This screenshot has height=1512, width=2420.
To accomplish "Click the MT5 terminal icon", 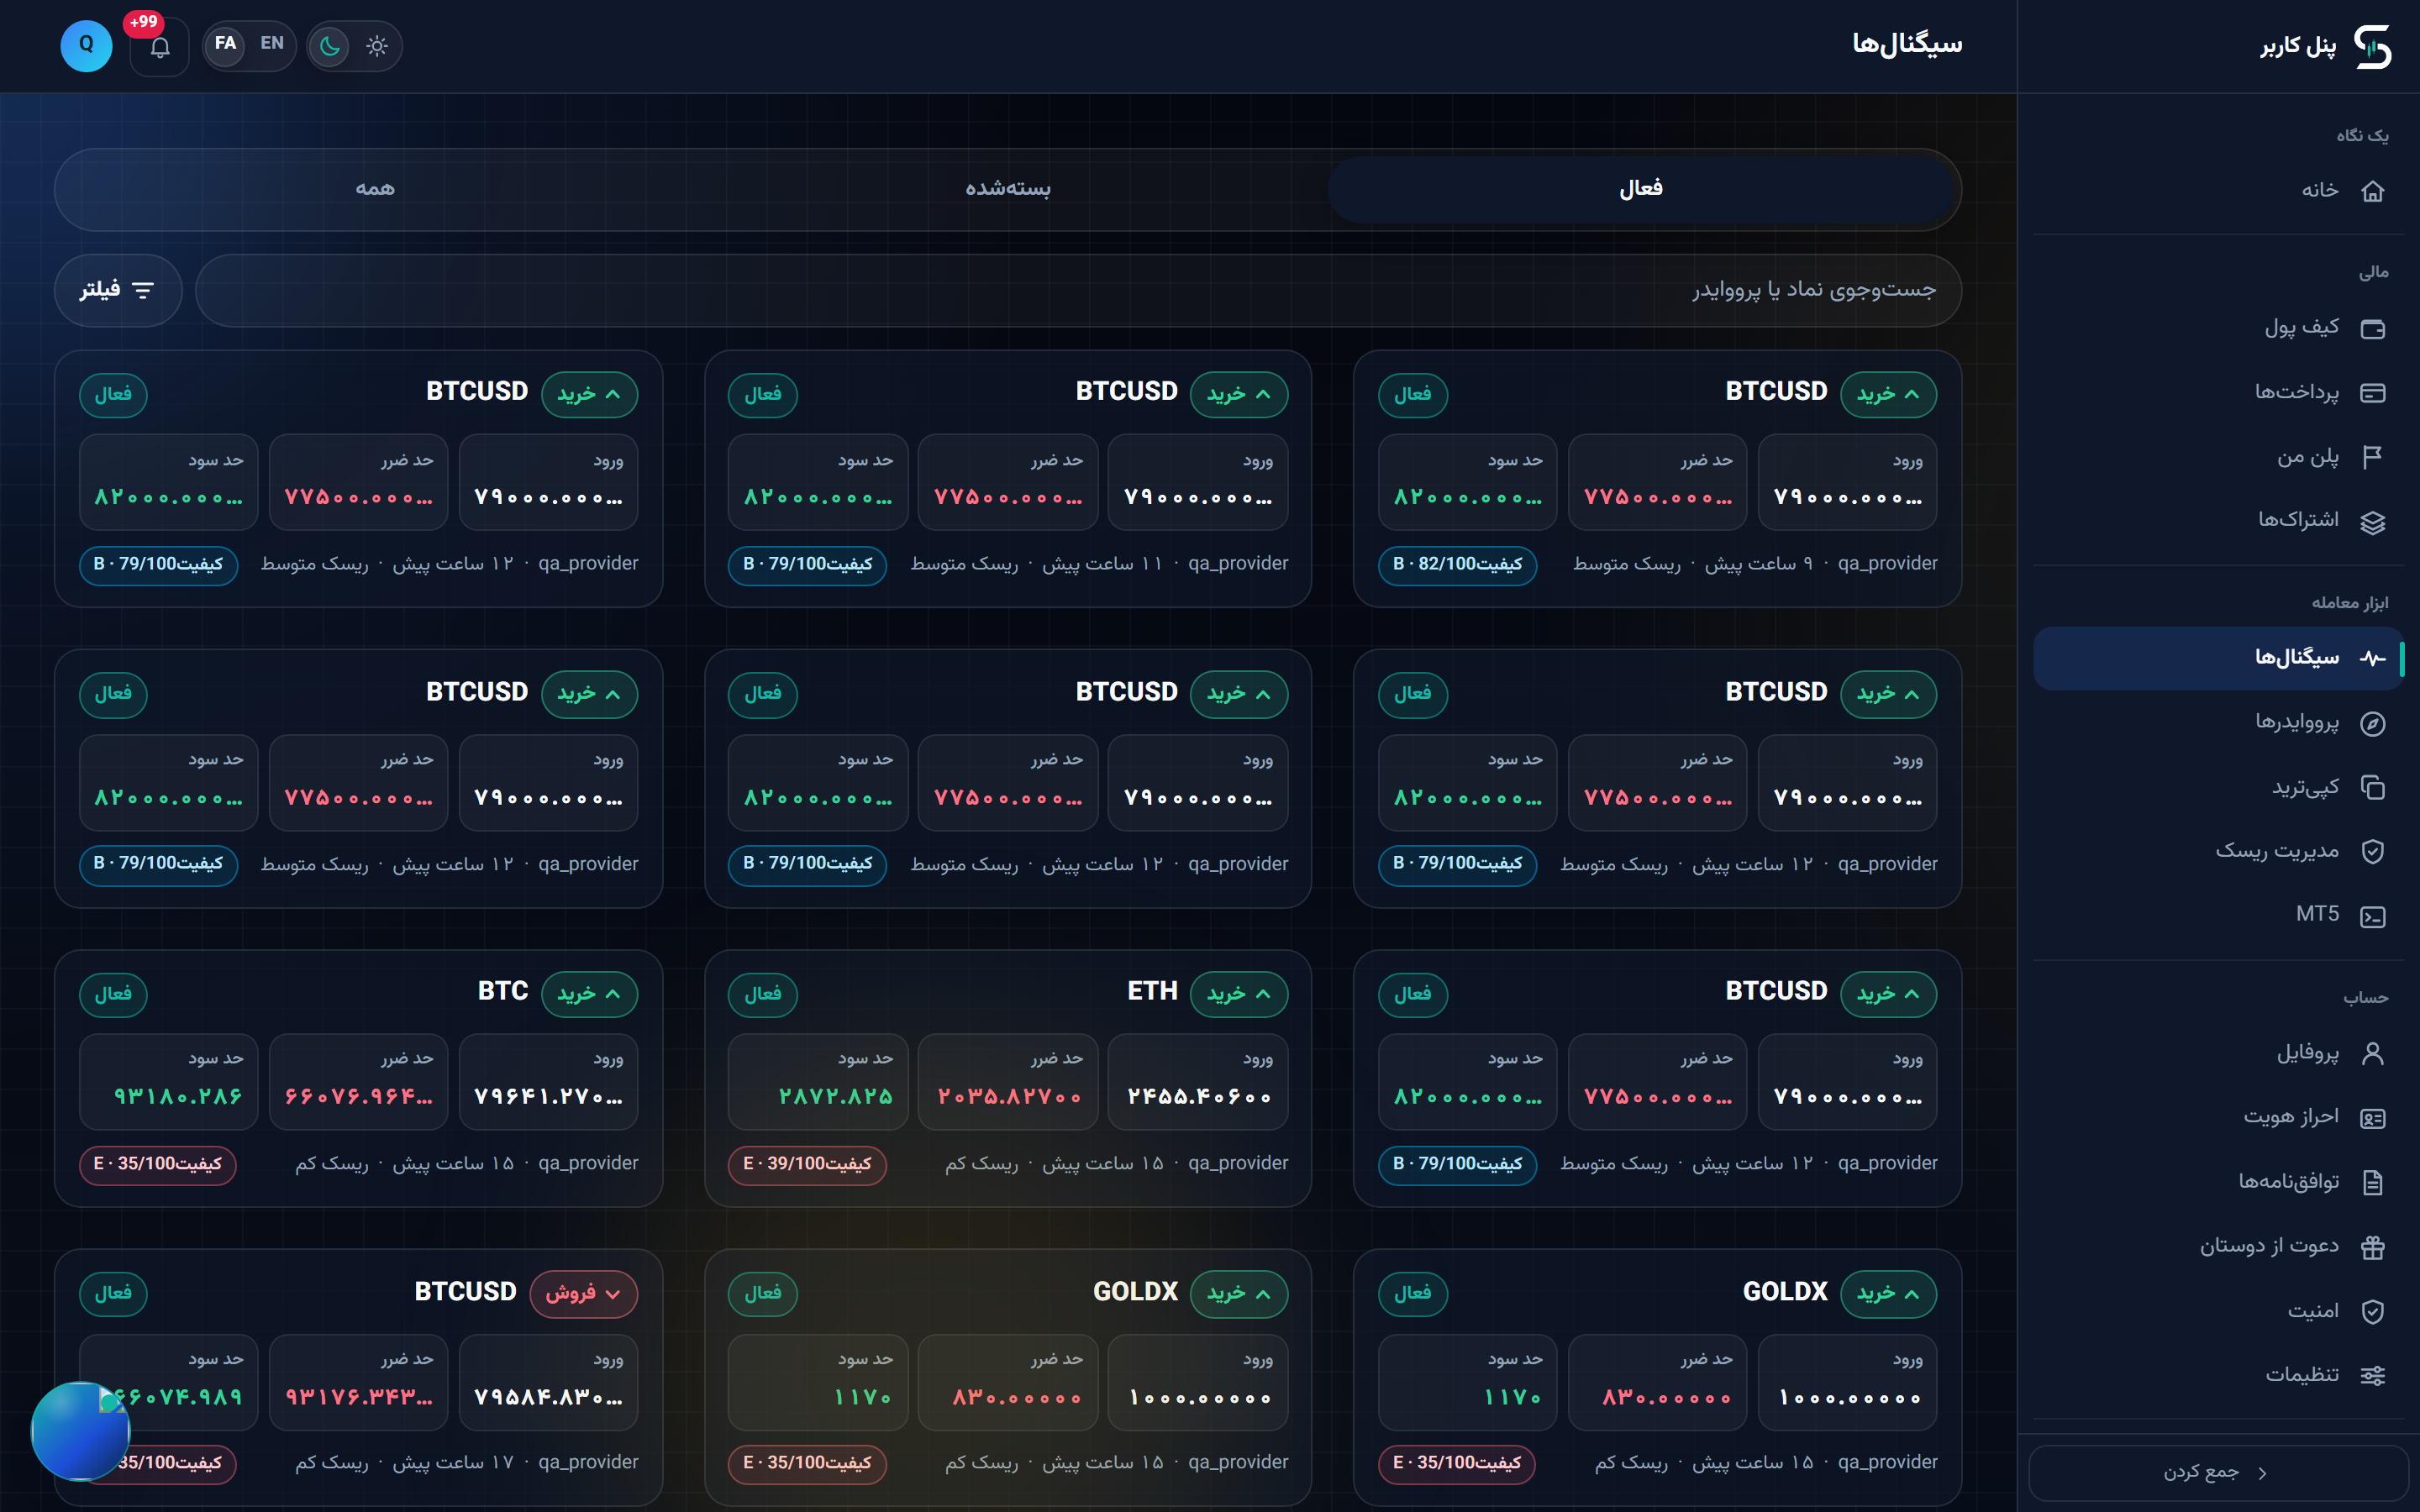I will click(x=2372, y=916).
